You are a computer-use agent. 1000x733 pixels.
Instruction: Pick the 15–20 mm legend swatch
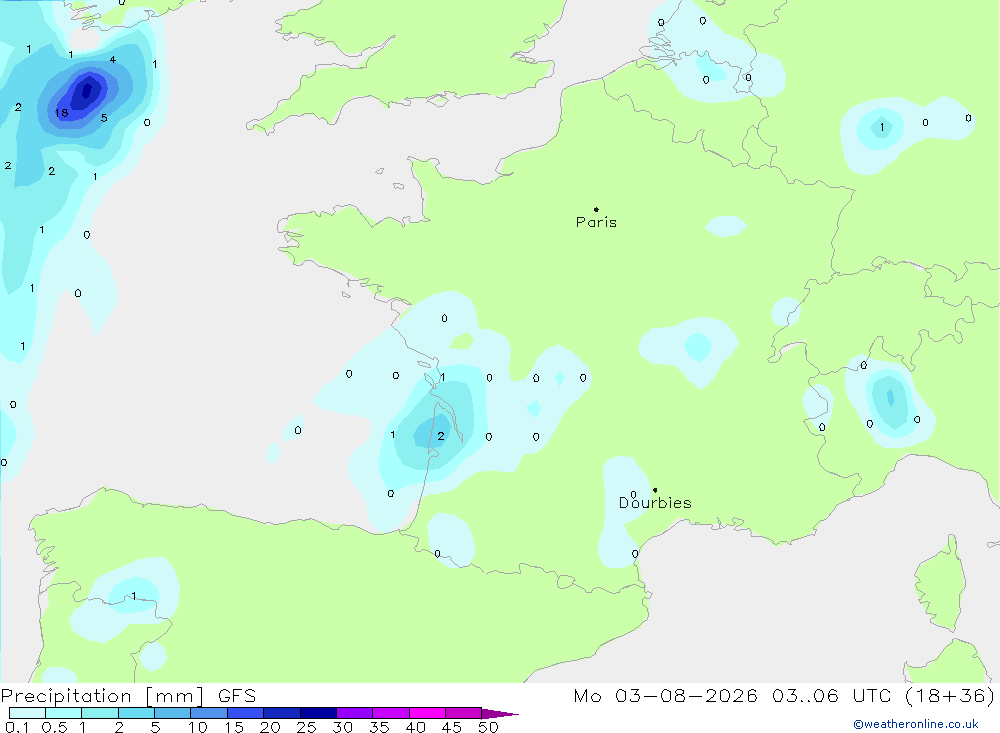245,713
